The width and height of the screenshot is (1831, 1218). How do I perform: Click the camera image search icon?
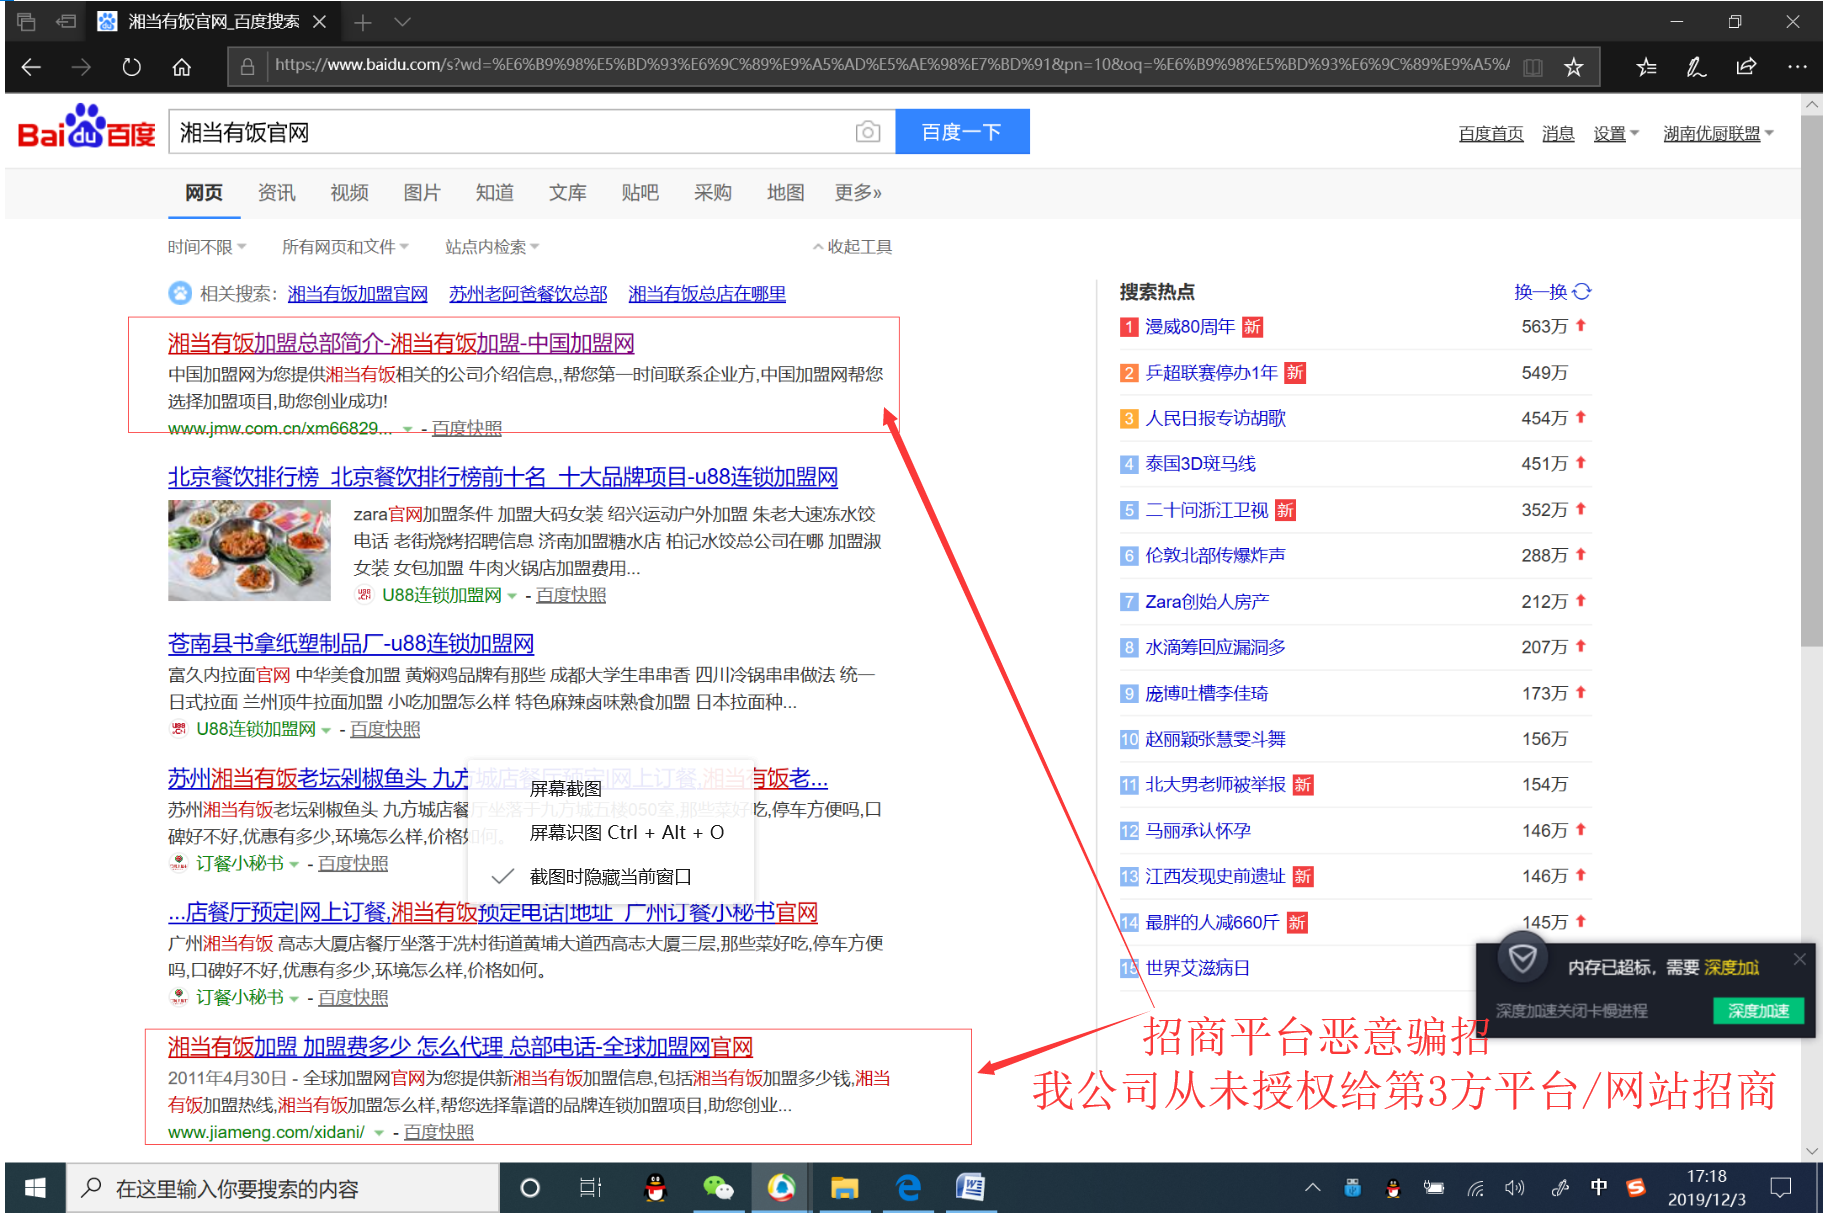(867, 132)
